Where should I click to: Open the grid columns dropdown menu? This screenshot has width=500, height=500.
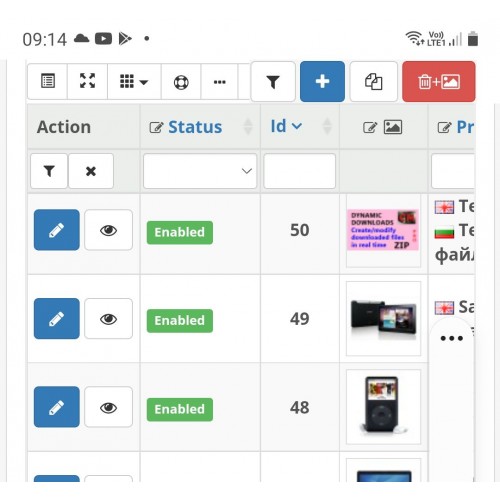click(x=134, y=82)
